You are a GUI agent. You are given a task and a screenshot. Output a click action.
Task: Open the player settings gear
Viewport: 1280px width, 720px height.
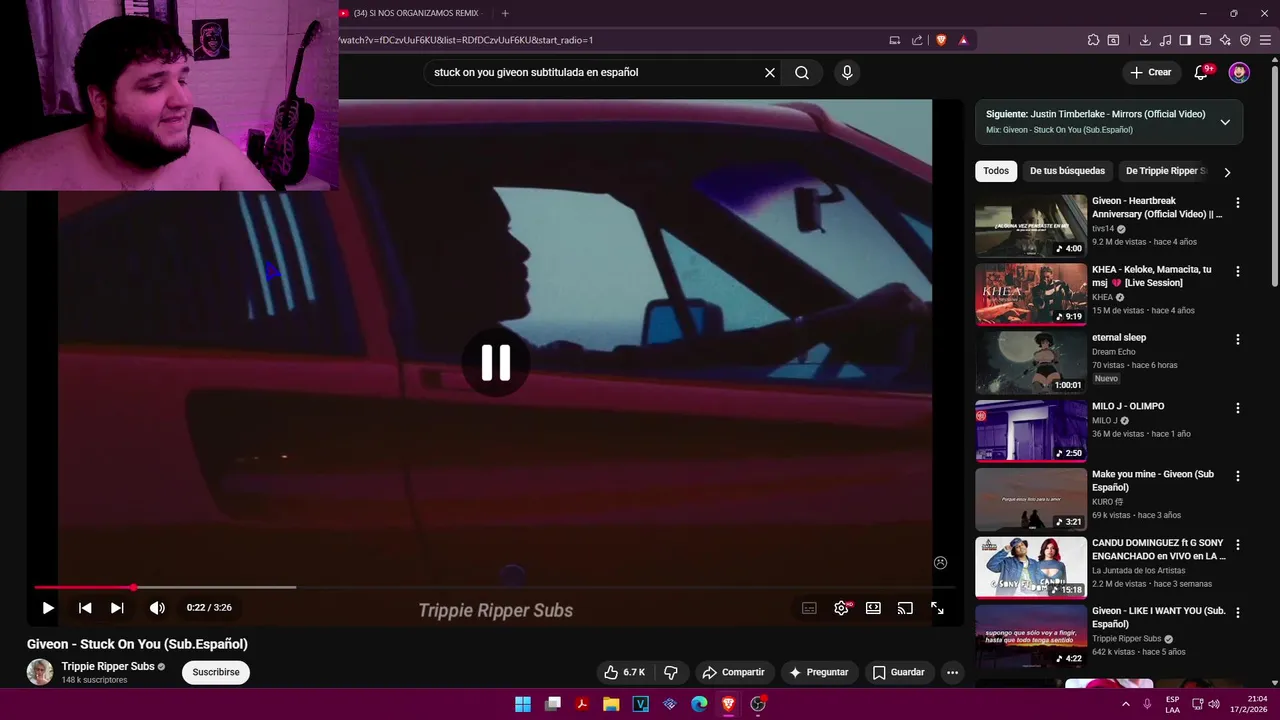point(842,608)
